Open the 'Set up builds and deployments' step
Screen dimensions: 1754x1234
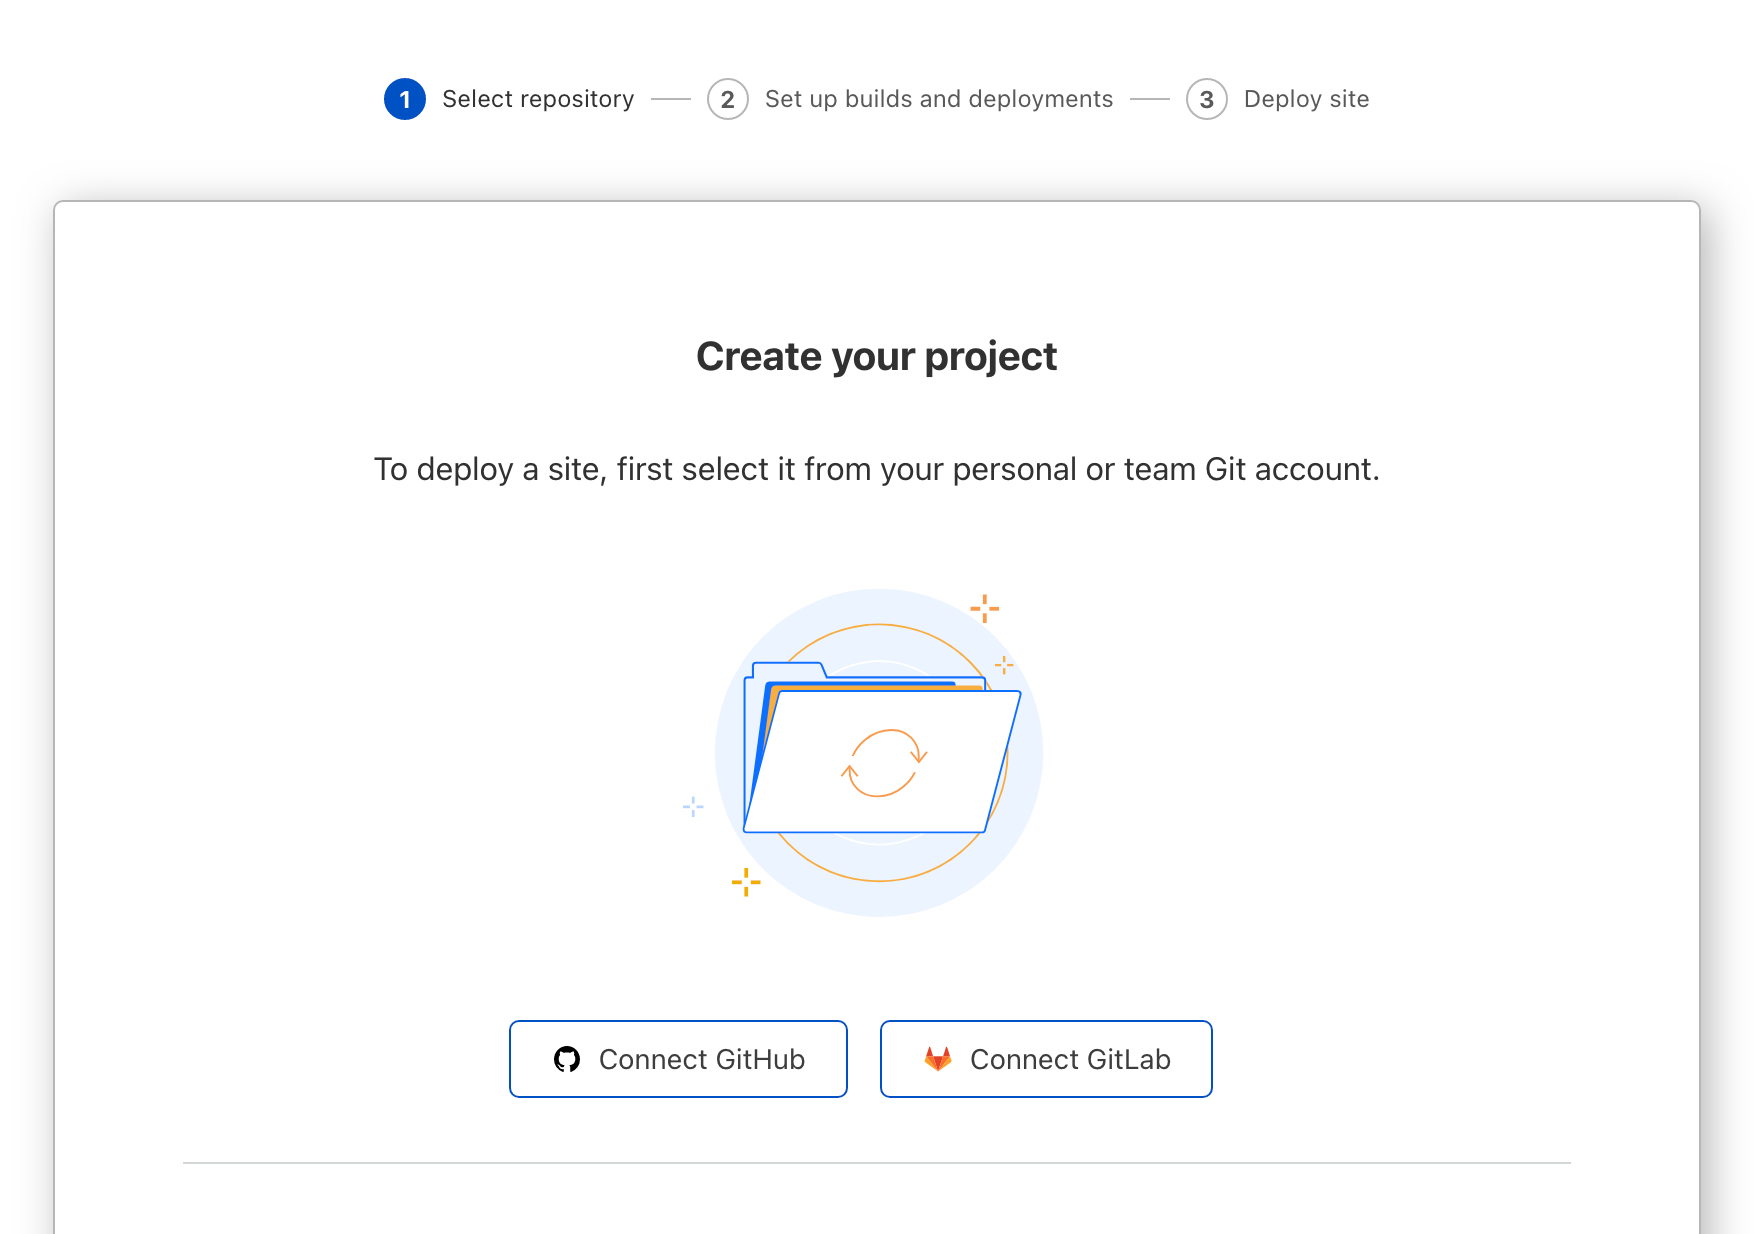pos(939,99)
